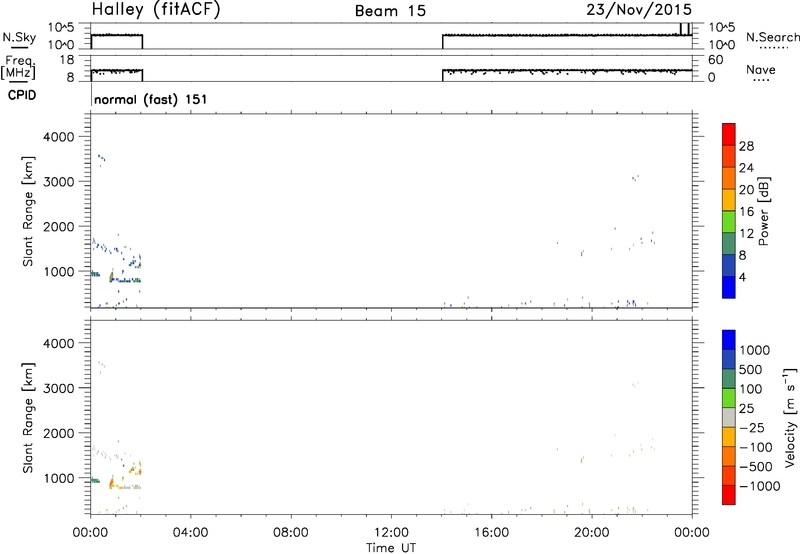Viewport: 800px width, 554px height.
Task: Click the blue bottom segment of power colorbar
Action: tap(729, 287)
